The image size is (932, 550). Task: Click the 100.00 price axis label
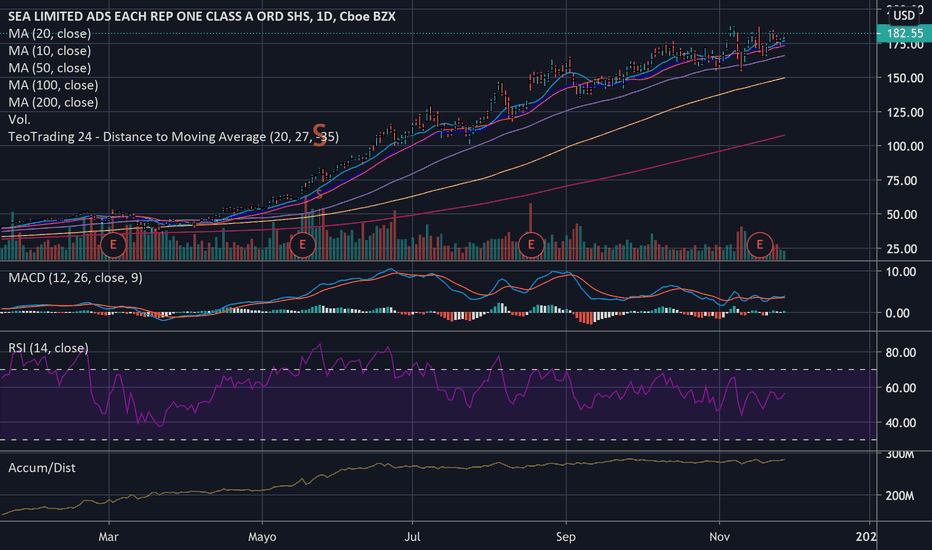coord(905,146)
